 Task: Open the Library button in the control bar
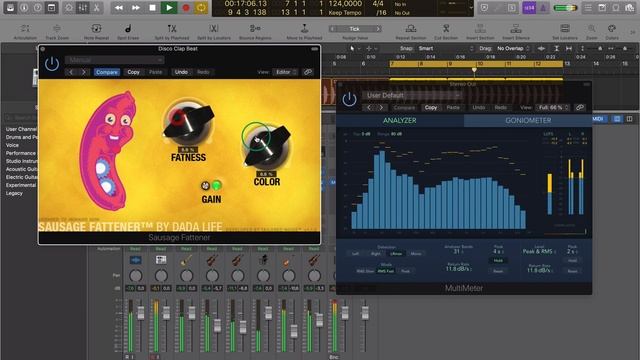tap(10, 7)
